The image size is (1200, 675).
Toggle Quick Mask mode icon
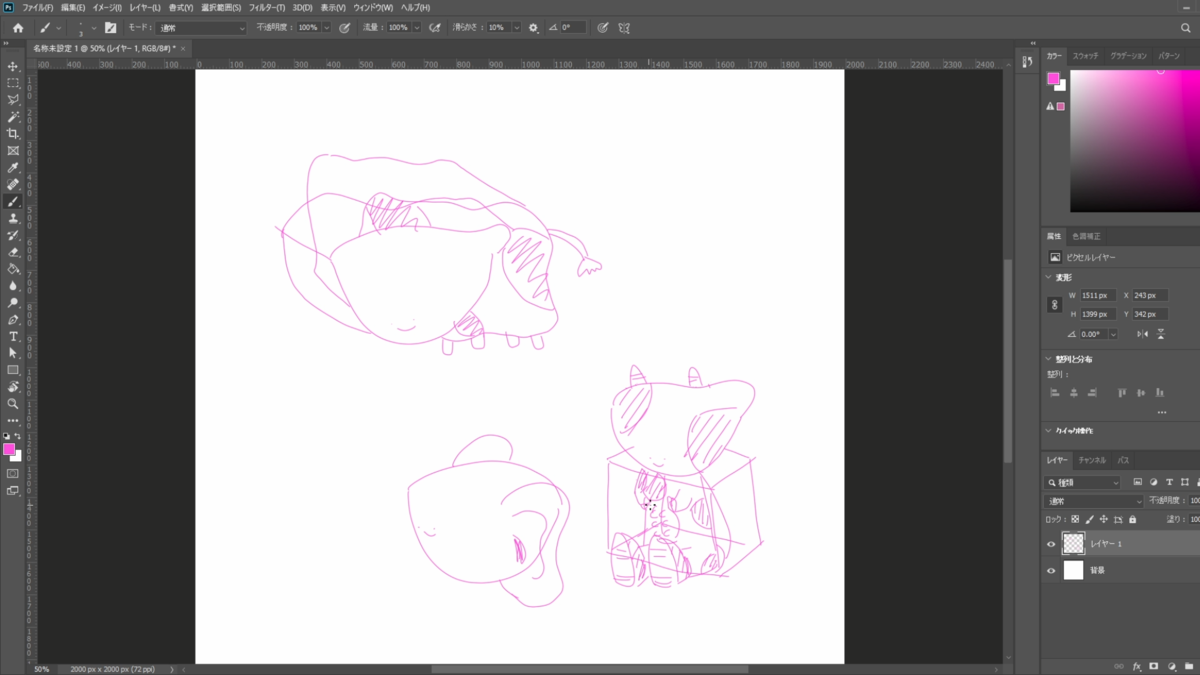(13, 474)
